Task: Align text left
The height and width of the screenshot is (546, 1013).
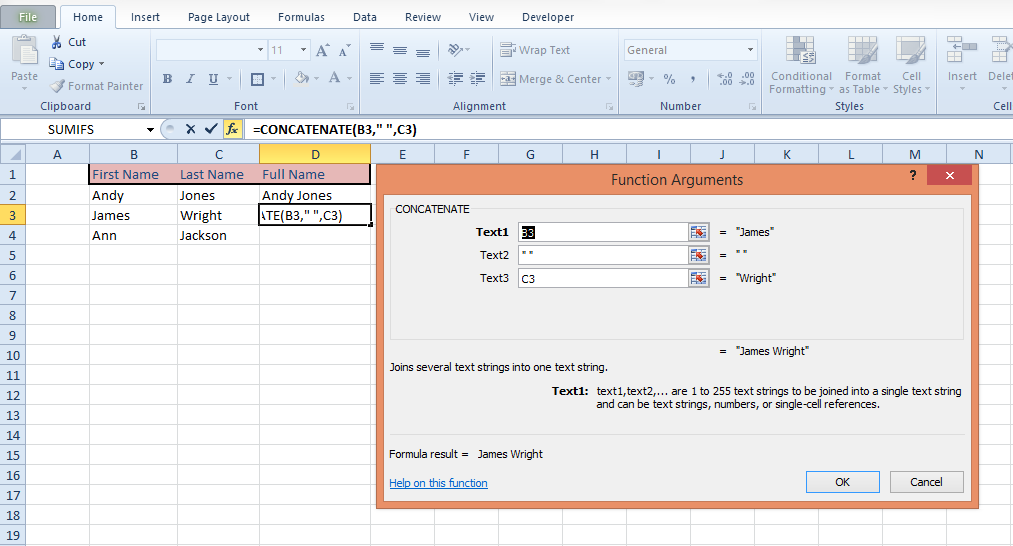Action: (377, 79)
